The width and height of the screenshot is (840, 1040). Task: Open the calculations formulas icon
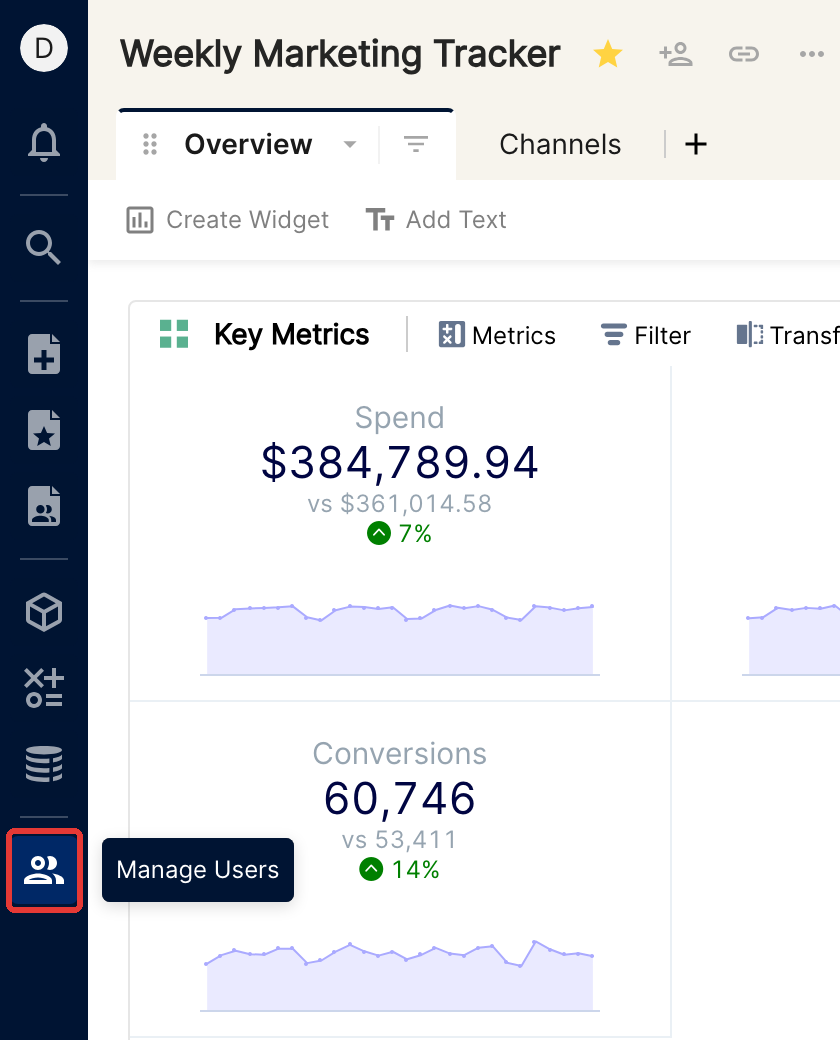pyautogui.click(x=44, y=688)
